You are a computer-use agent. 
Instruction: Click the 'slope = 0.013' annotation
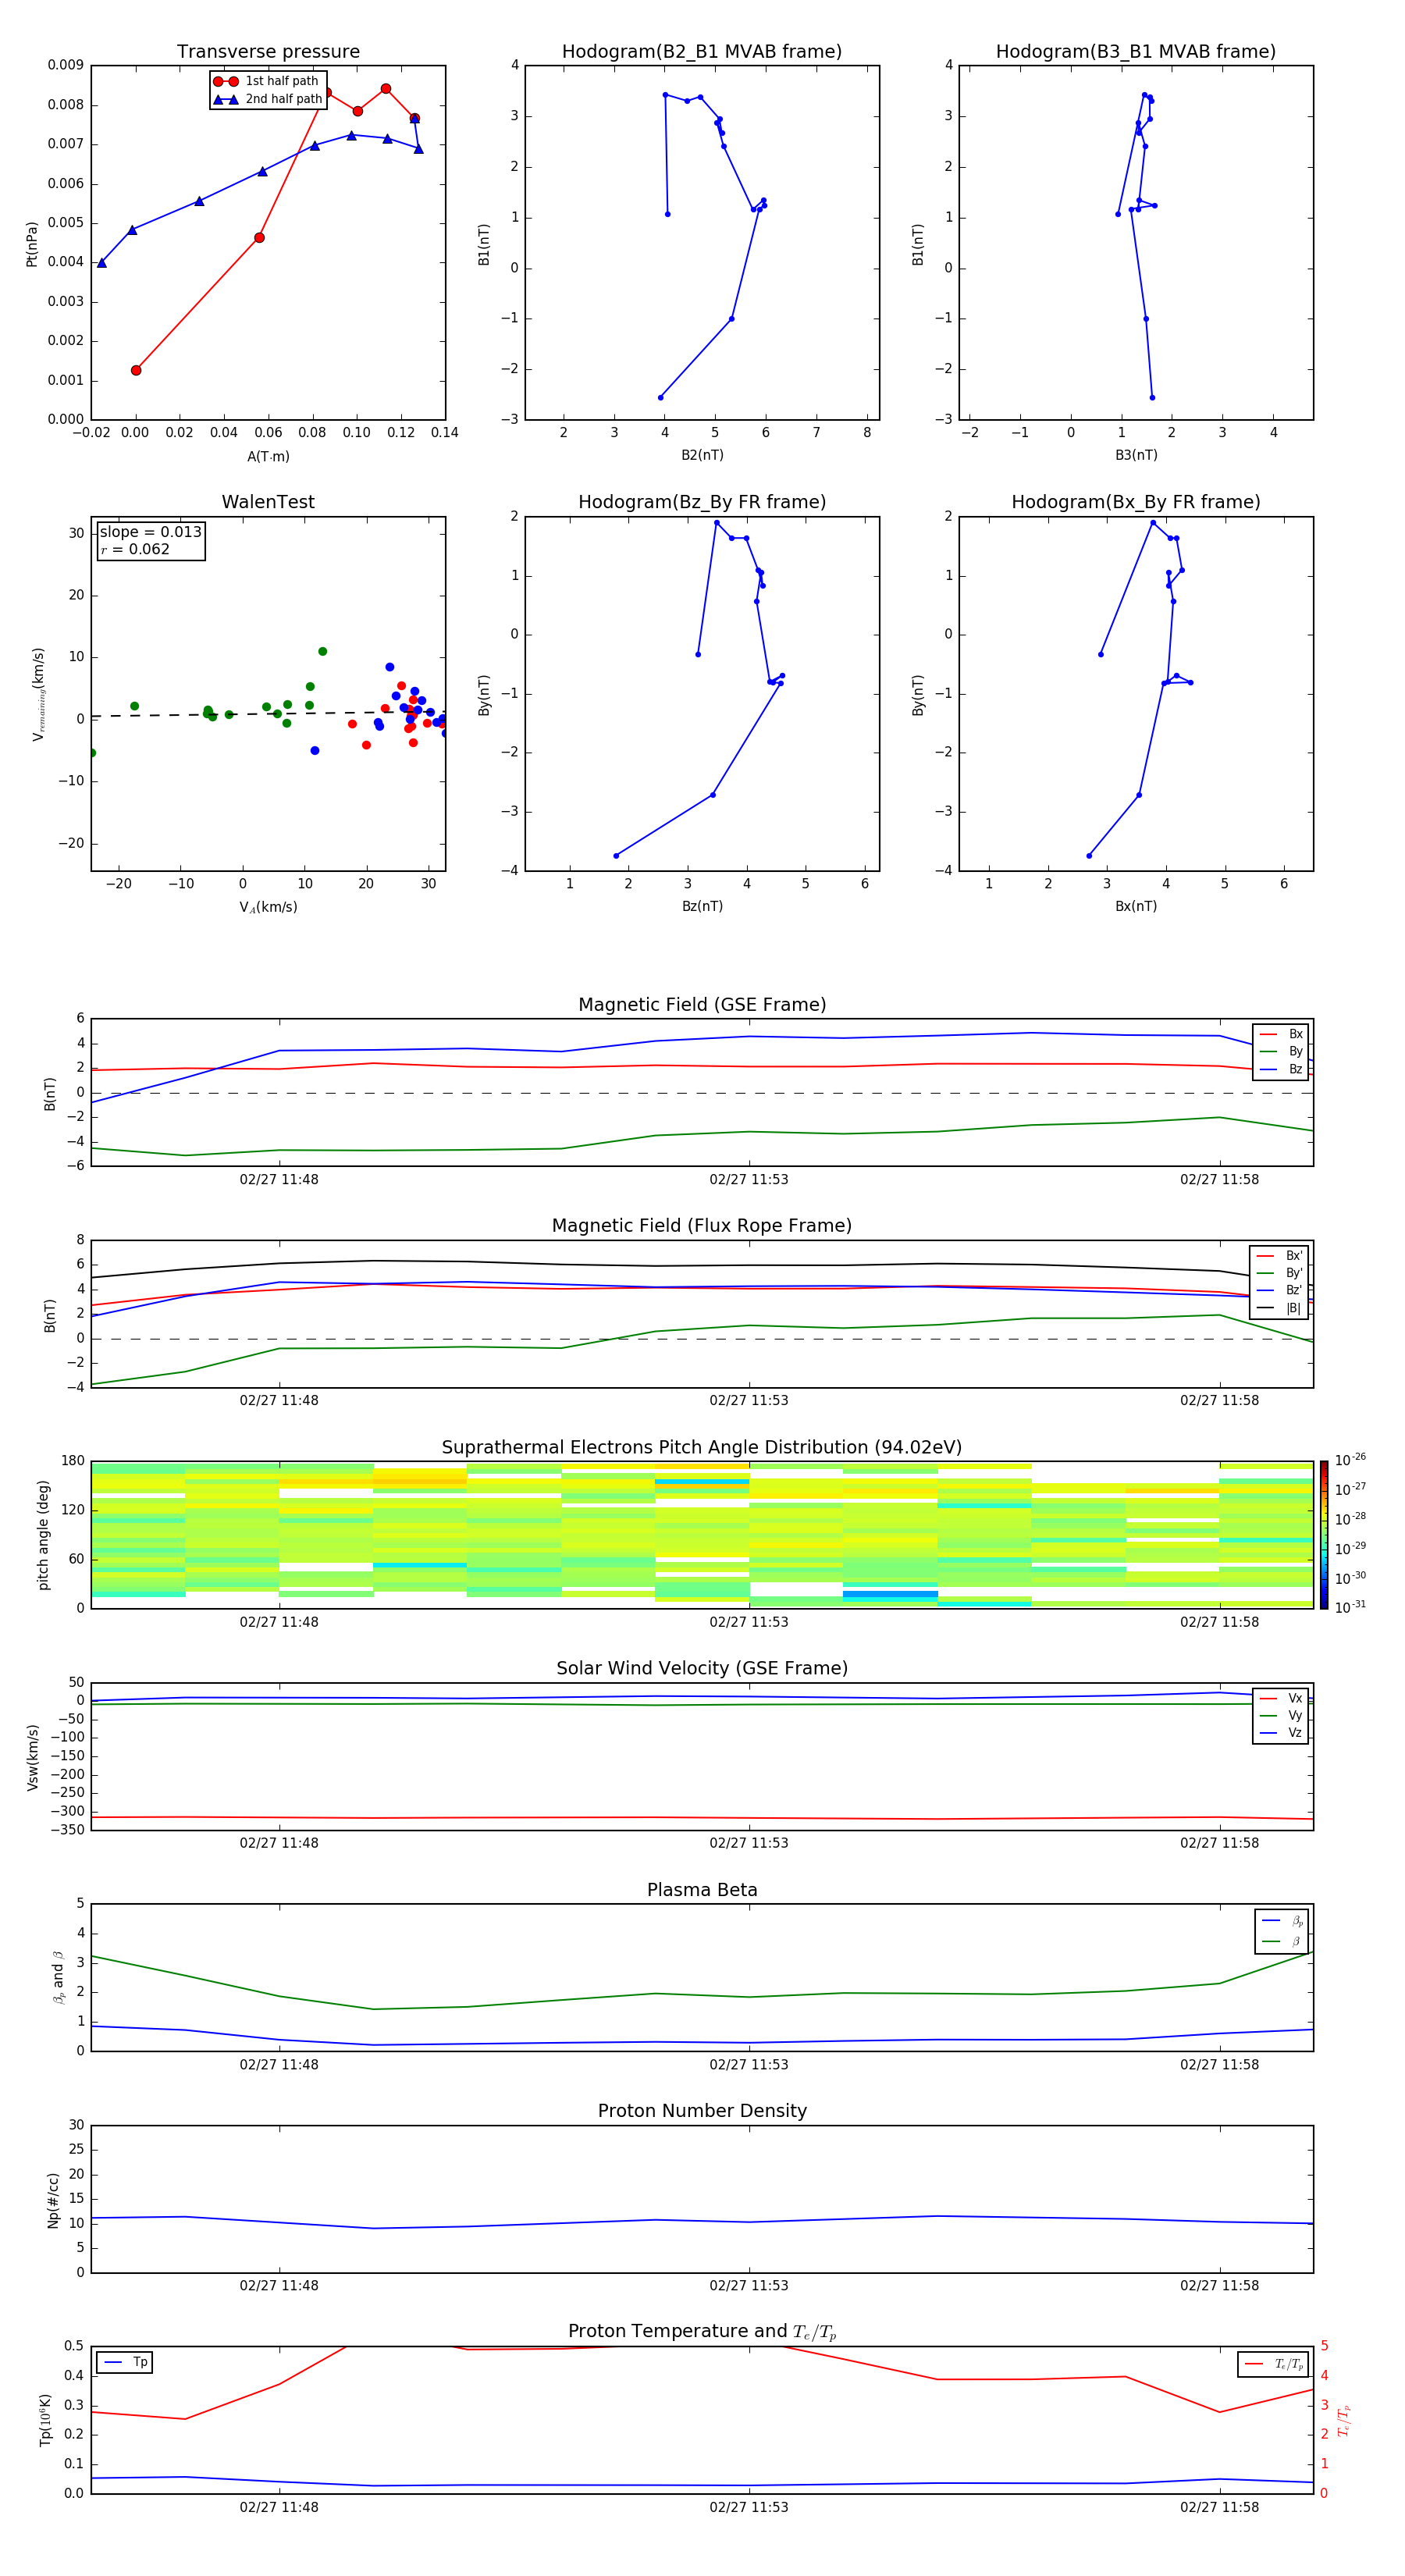coord(151,532)
